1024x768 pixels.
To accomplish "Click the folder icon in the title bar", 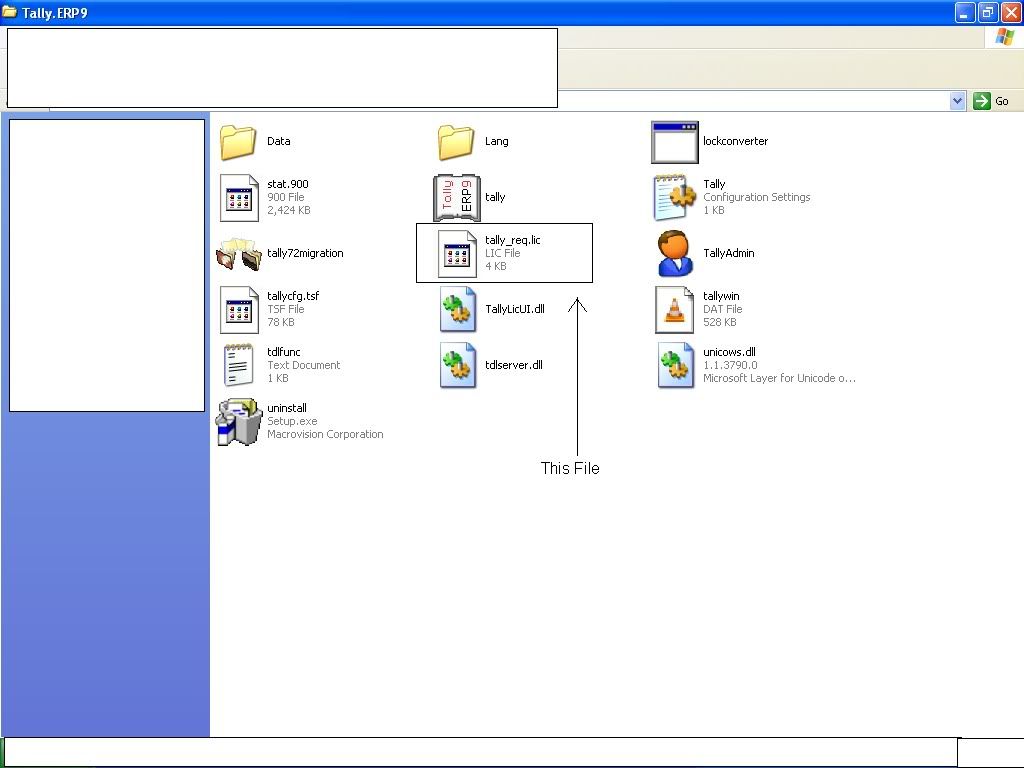I will [9, 12].
